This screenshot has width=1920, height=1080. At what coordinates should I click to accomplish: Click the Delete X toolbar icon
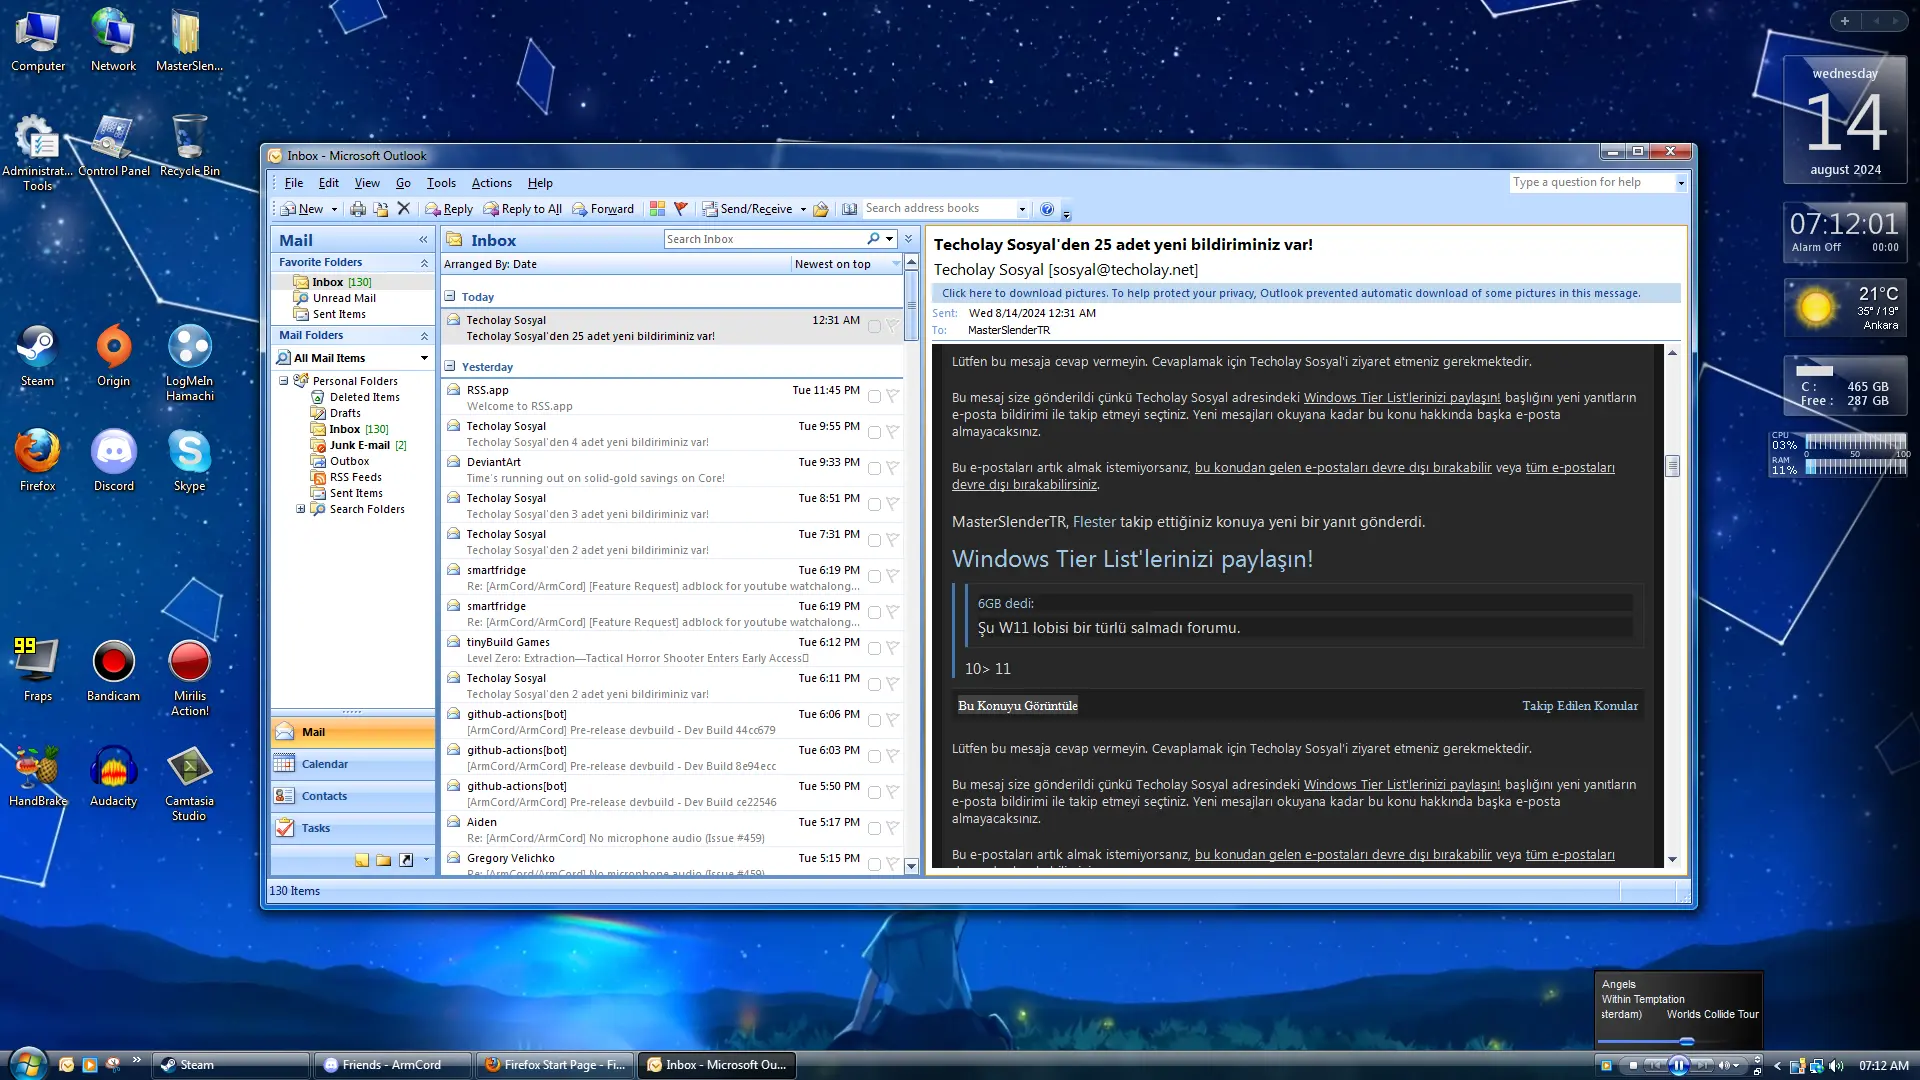403,209
